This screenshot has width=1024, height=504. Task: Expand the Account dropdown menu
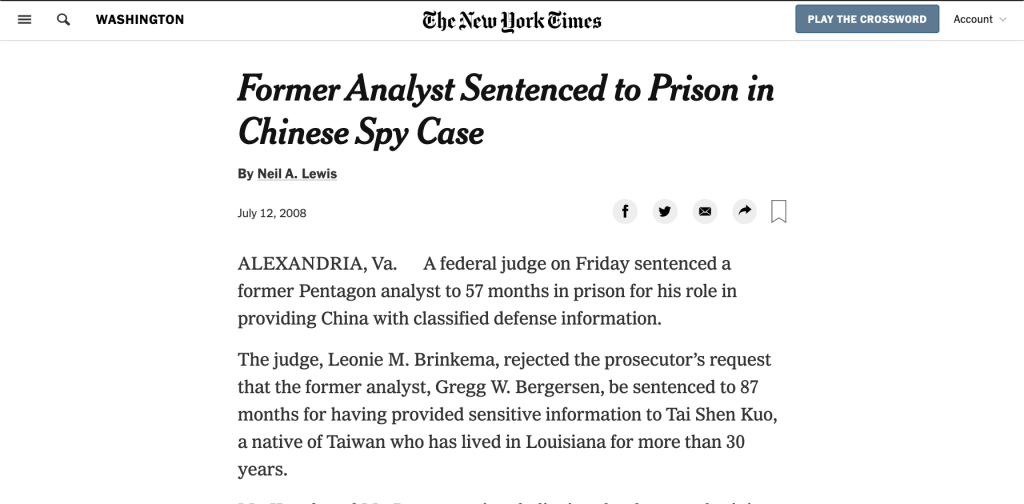(x=979, y=19)
